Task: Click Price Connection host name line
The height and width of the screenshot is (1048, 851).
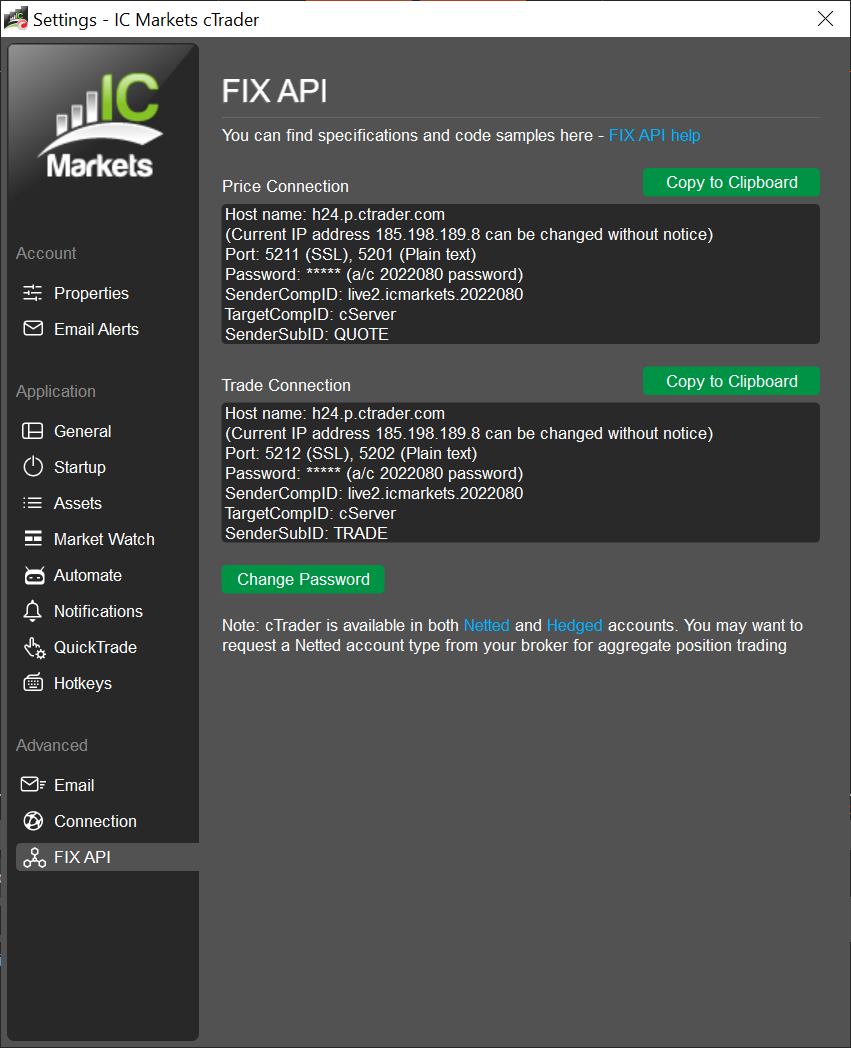Action: click(x=335, y=215)
